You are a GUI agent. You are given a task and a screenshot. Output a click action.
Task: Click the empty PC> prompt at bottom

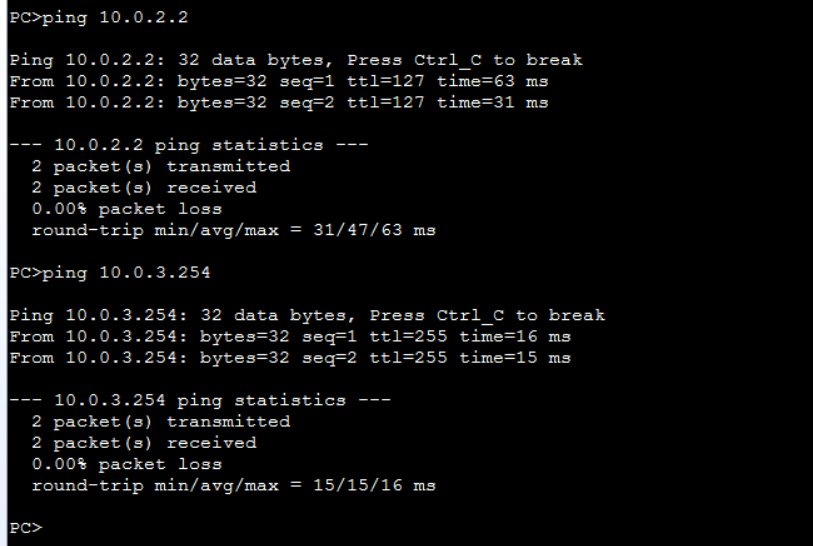26,527
